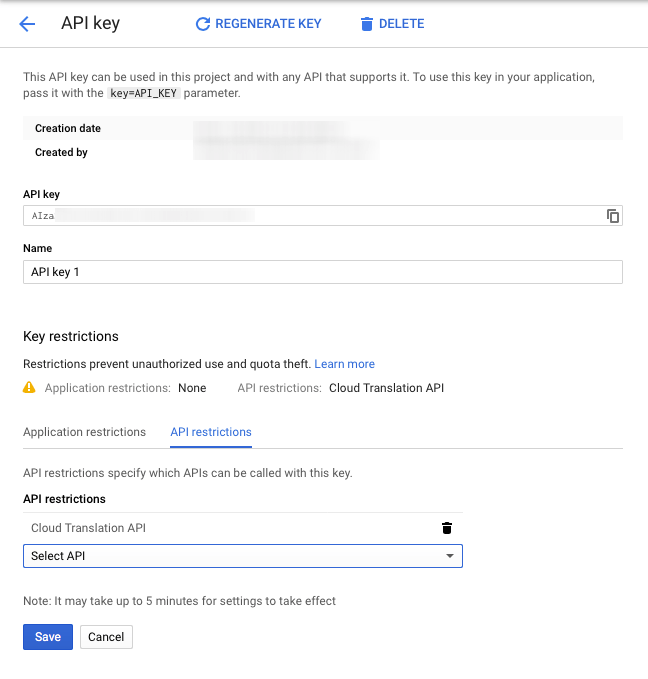This screenshot has height=679, width=648.
Task: Remove Cloud Translation API using trash icon
Action: pos(447,528)
